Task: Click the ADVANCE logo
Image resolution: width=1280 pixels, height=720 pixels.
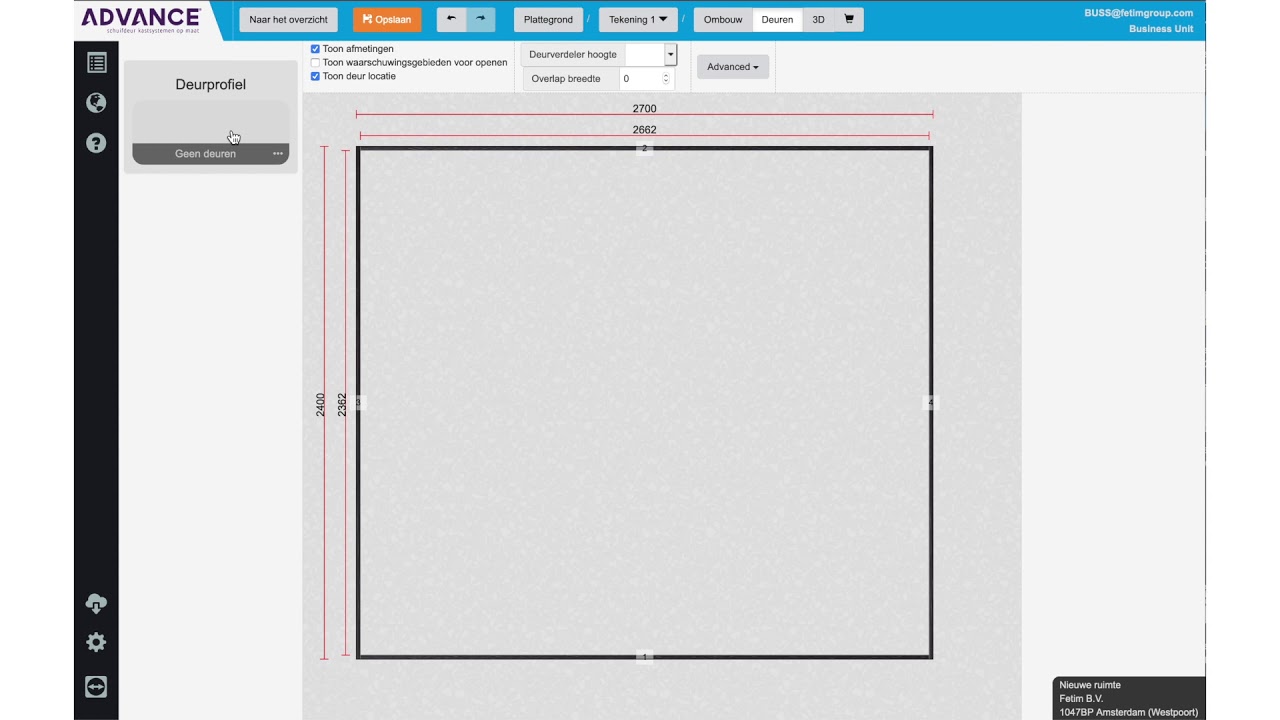Action: 140,19
